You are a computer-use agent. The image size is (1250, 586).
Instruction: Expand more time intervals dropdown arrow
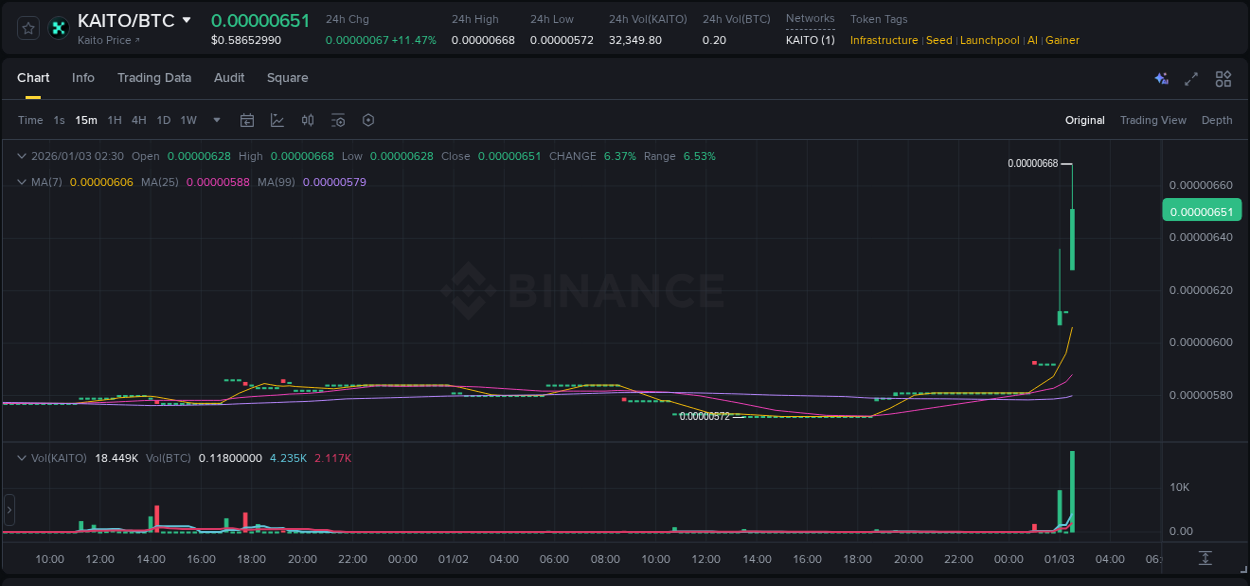[217, 120]
